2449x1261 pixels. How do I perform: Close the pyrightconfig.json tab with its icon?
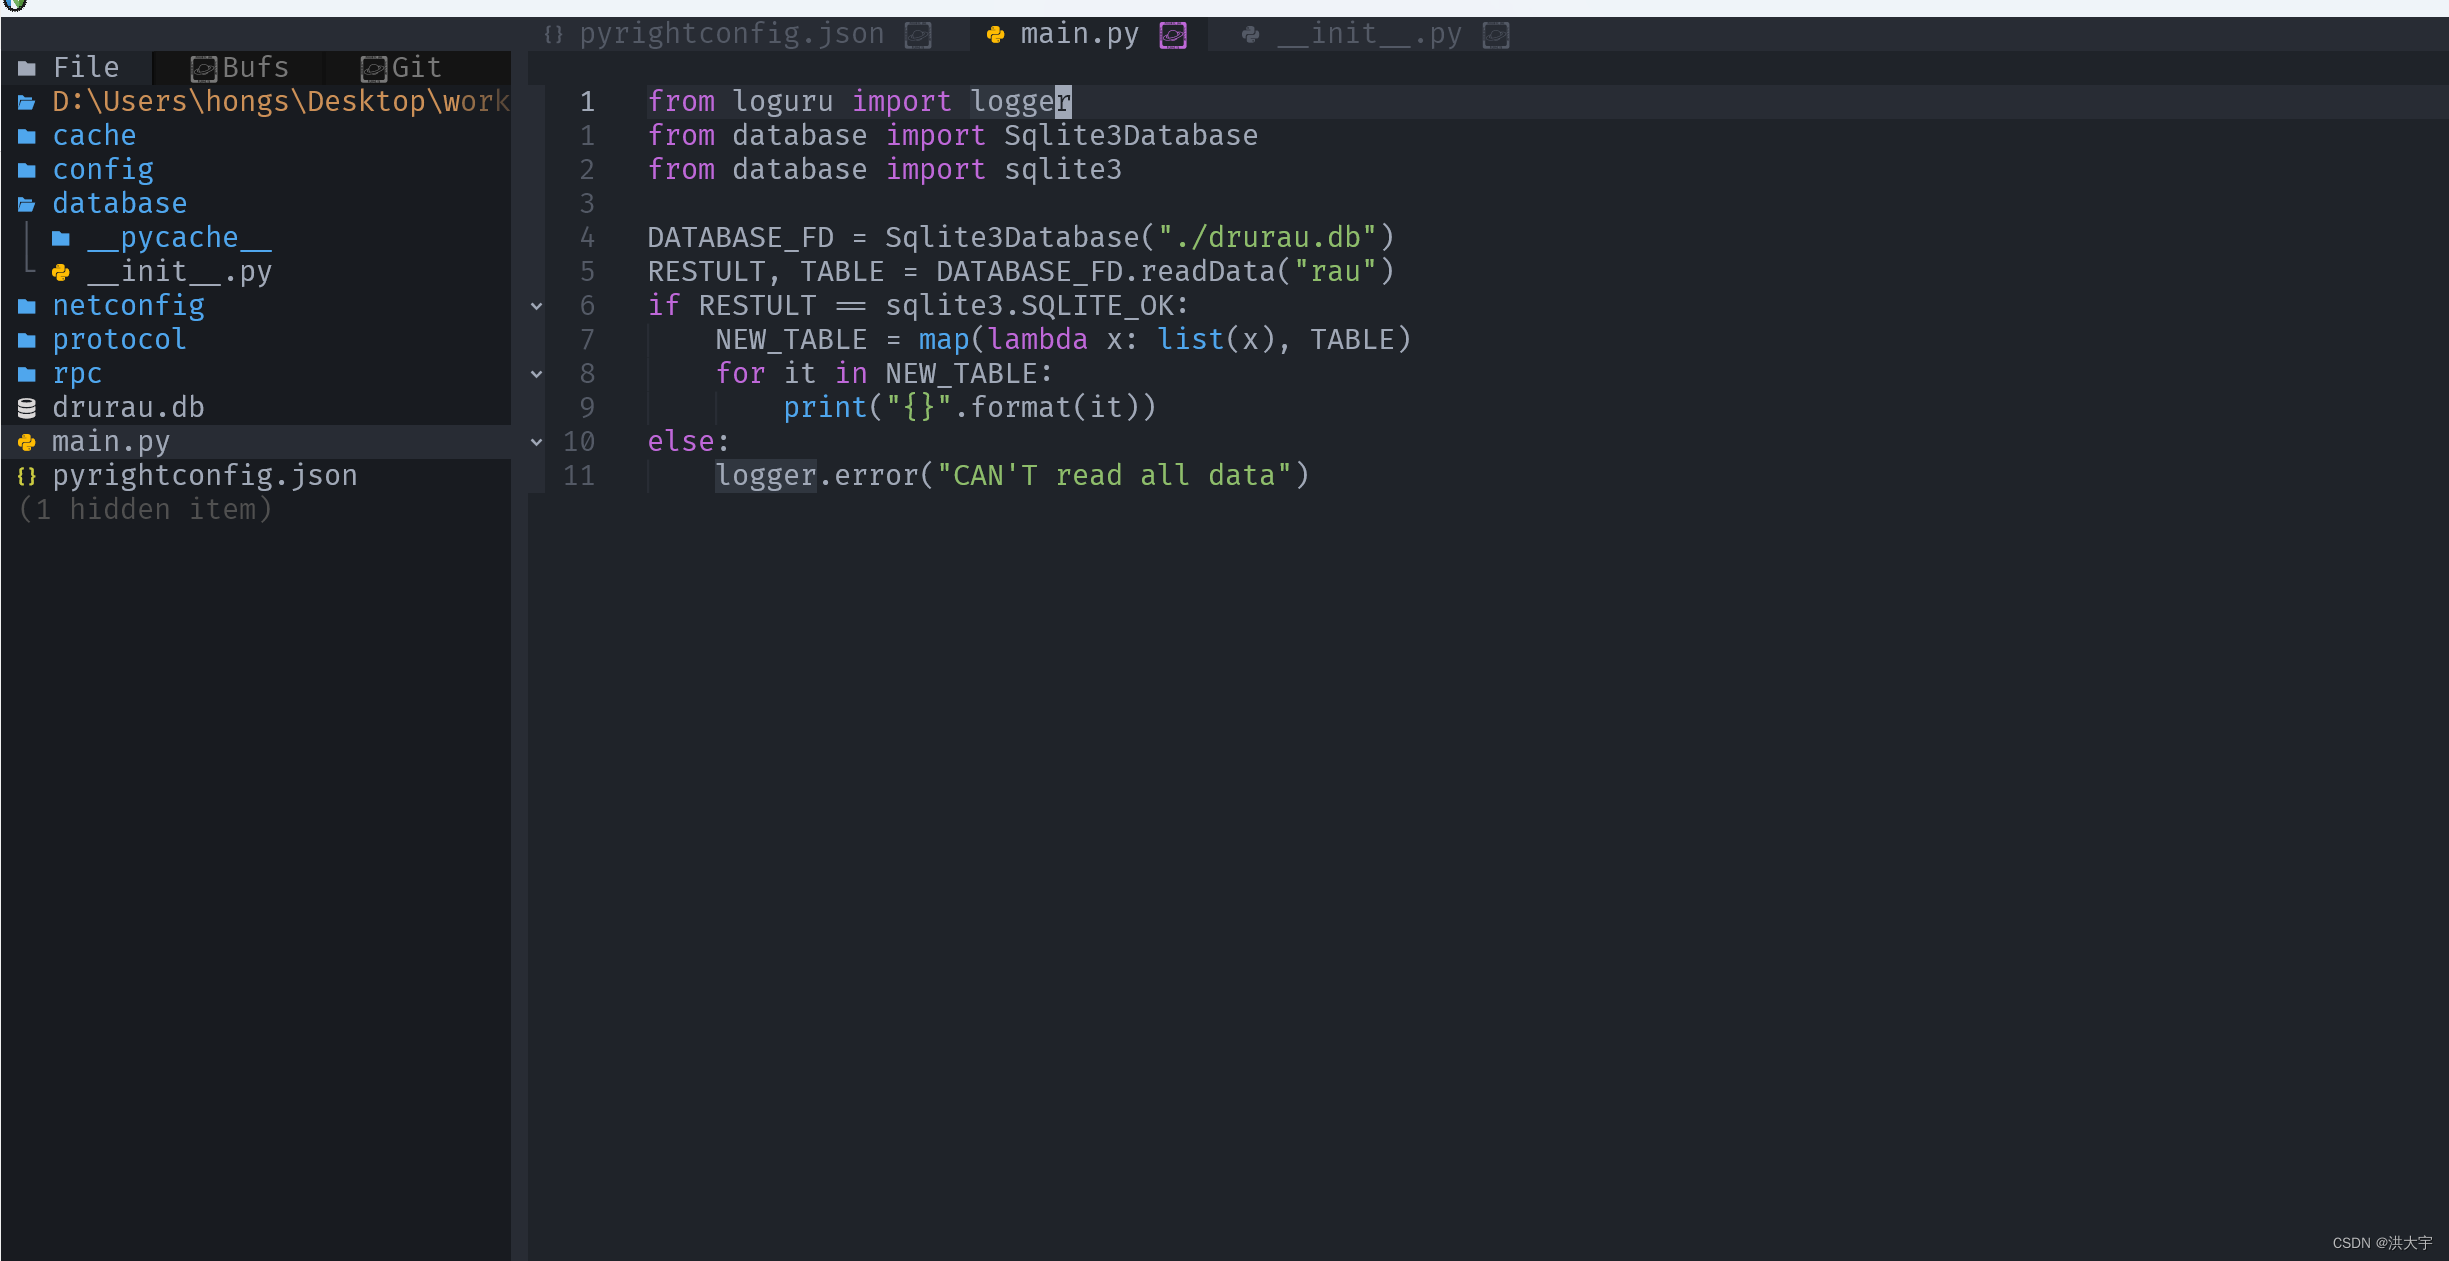click(918, 35)
